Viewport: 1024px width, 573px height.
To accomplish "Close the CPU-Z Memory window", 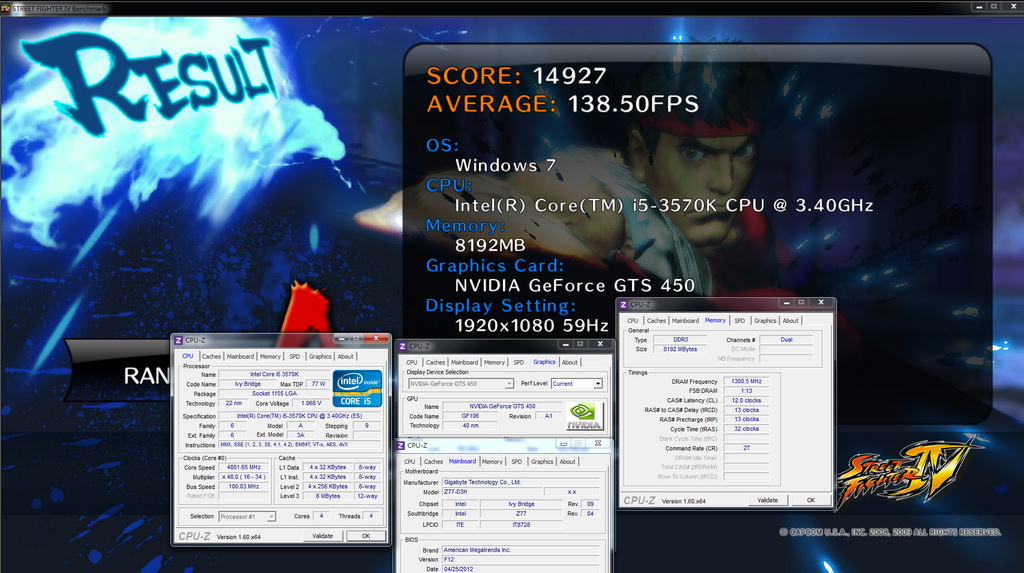I will coord(821,303).
